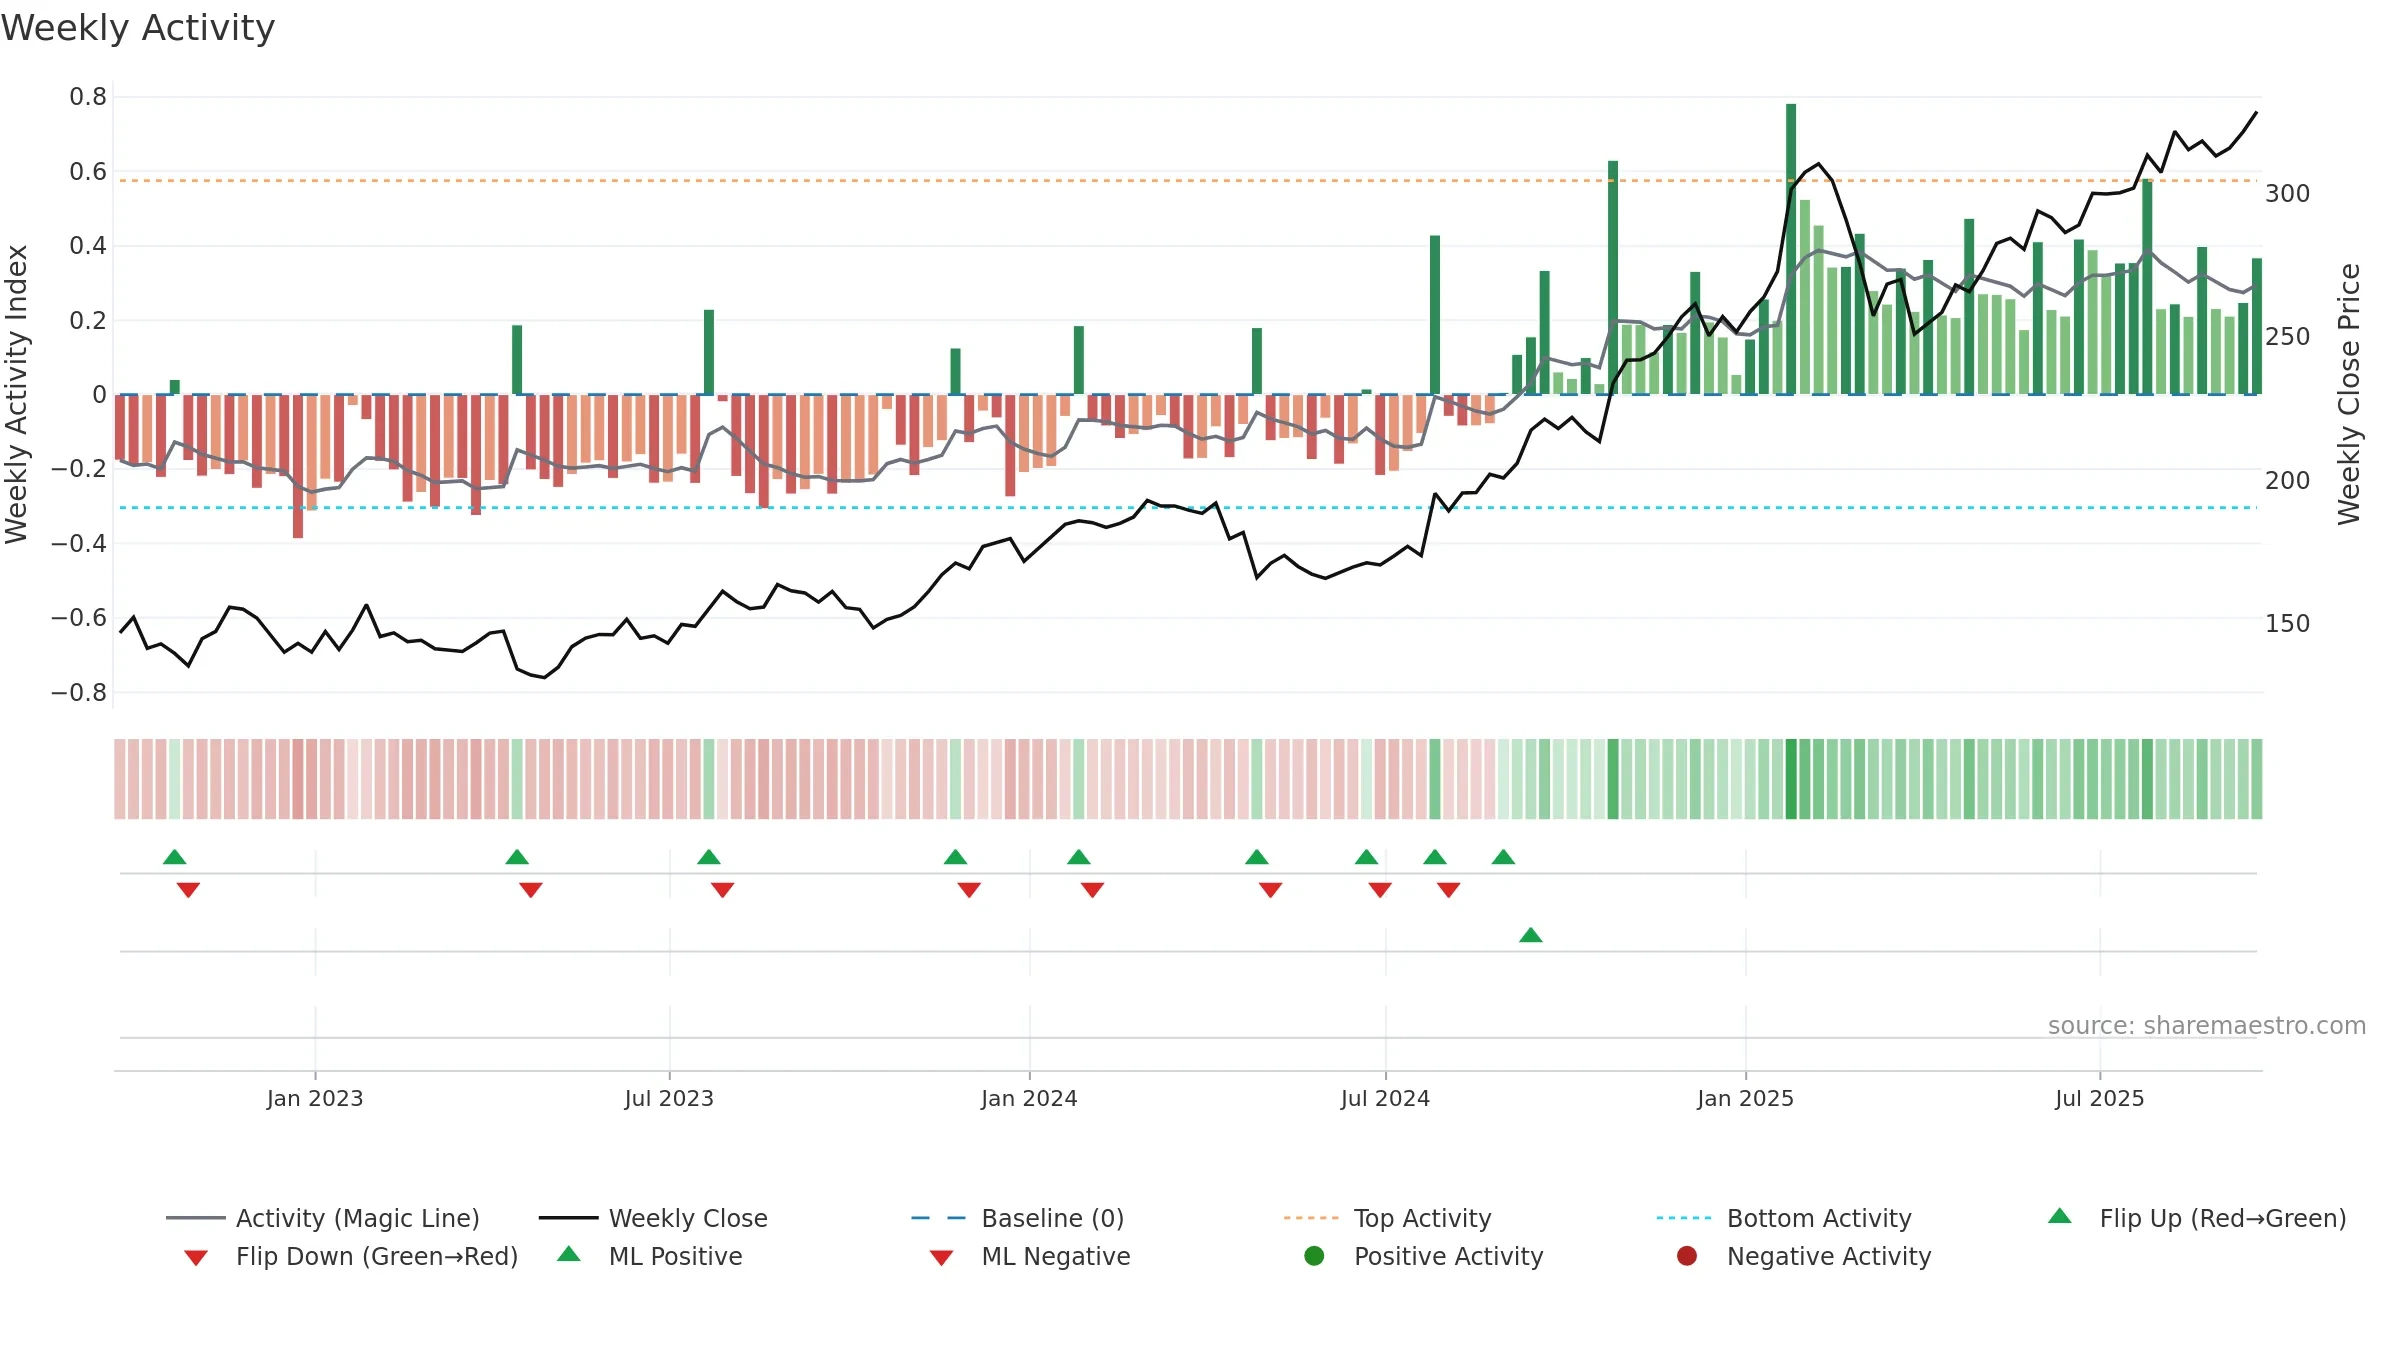Click the Flip Down legend red triangle icon
This screenshot has width=2400, height=1350.
(196, 1258)
